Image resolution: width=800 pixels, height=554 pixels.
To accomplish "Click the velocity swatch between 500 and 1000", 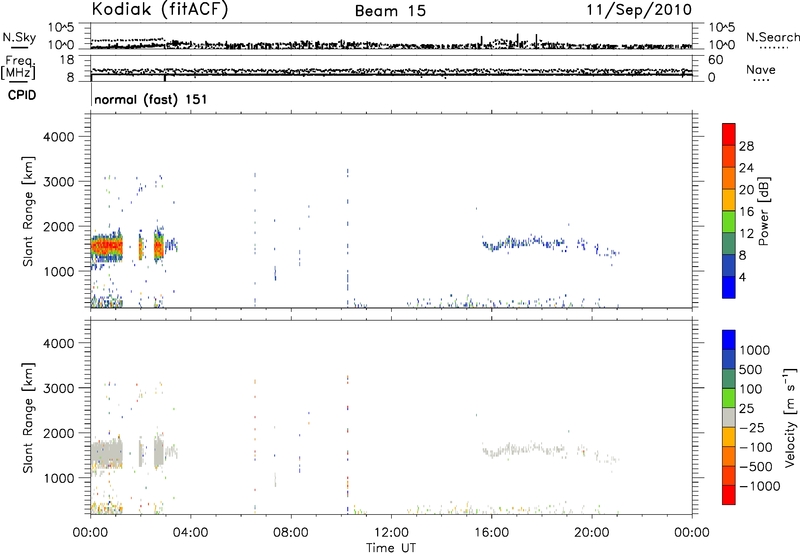I will click(729, 360).
